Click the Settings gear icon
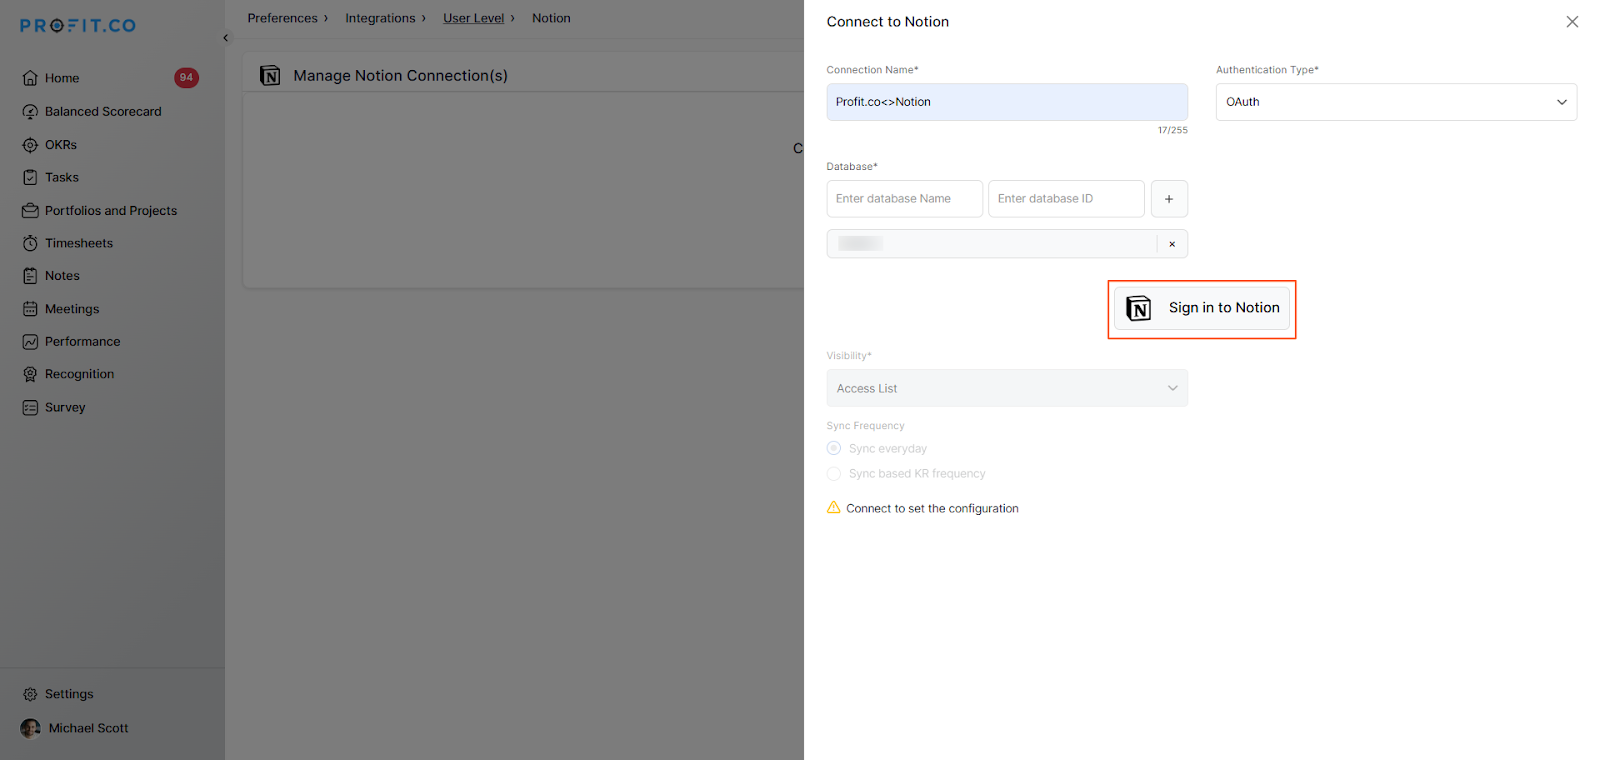The image size is (1600, 760). 30,694
